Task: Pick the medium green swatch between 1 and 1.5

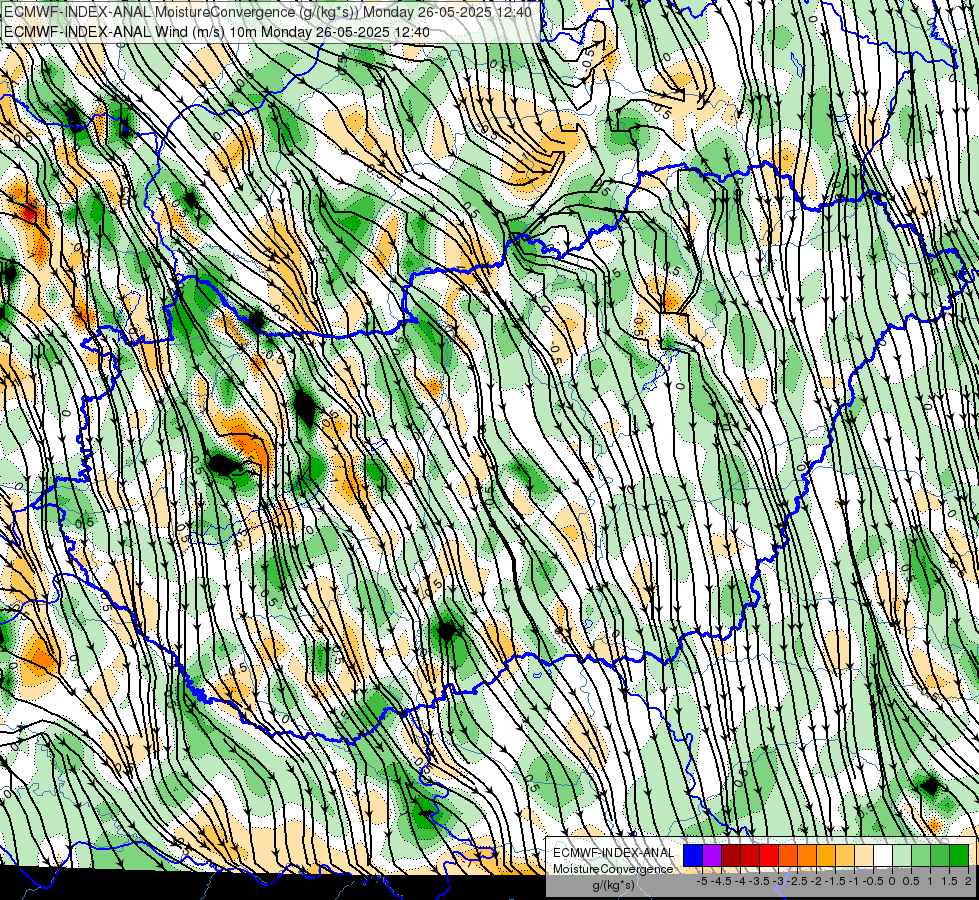Action: pyautogui.click(x=940, y=856)
